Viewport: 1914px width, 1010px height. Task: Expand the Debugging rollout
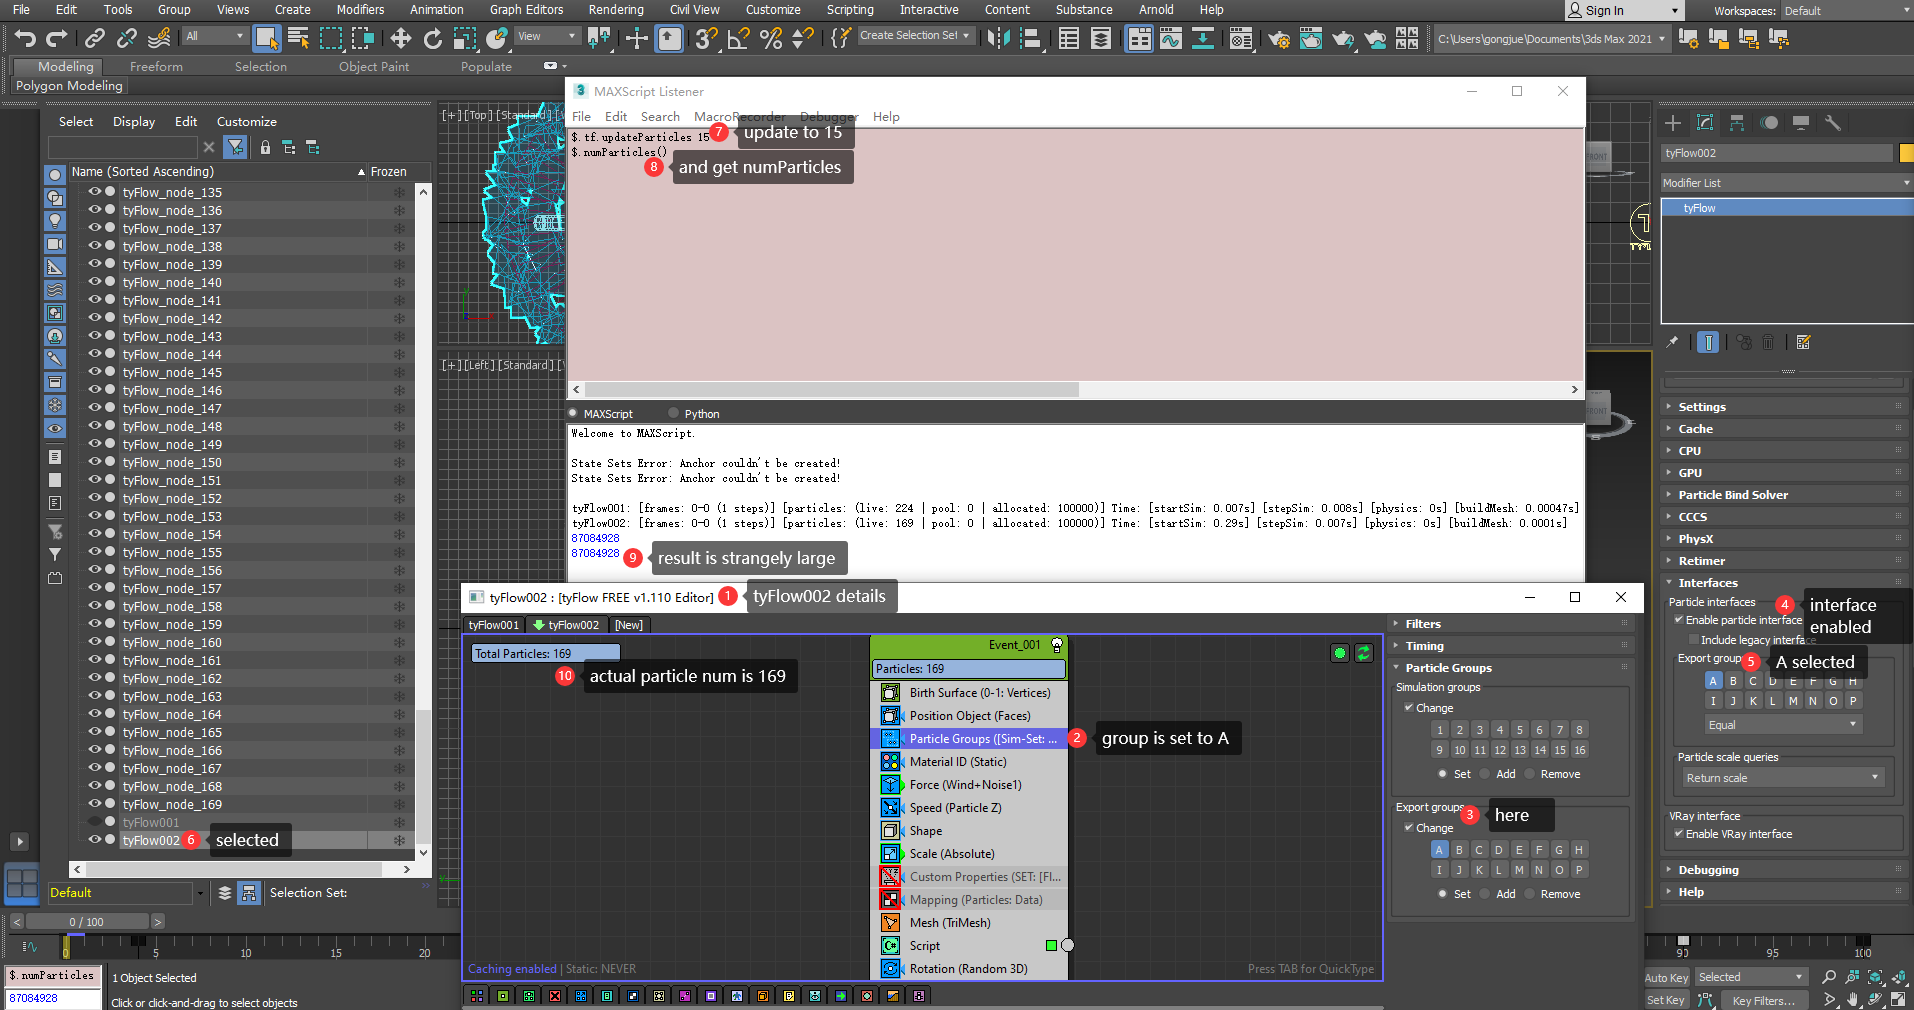tap(1785, 870)
